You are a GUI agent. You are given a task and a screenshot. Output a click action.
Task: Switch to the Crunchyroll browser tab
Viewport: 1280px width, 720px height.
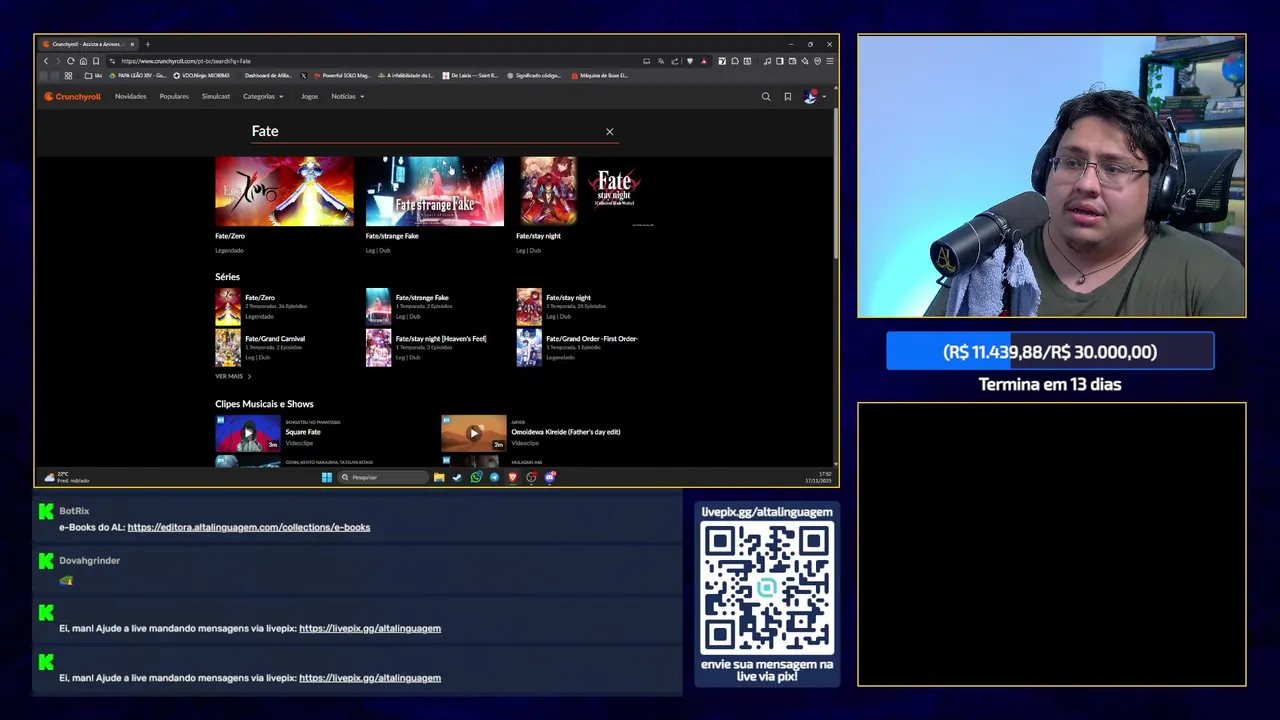point(87,44)
